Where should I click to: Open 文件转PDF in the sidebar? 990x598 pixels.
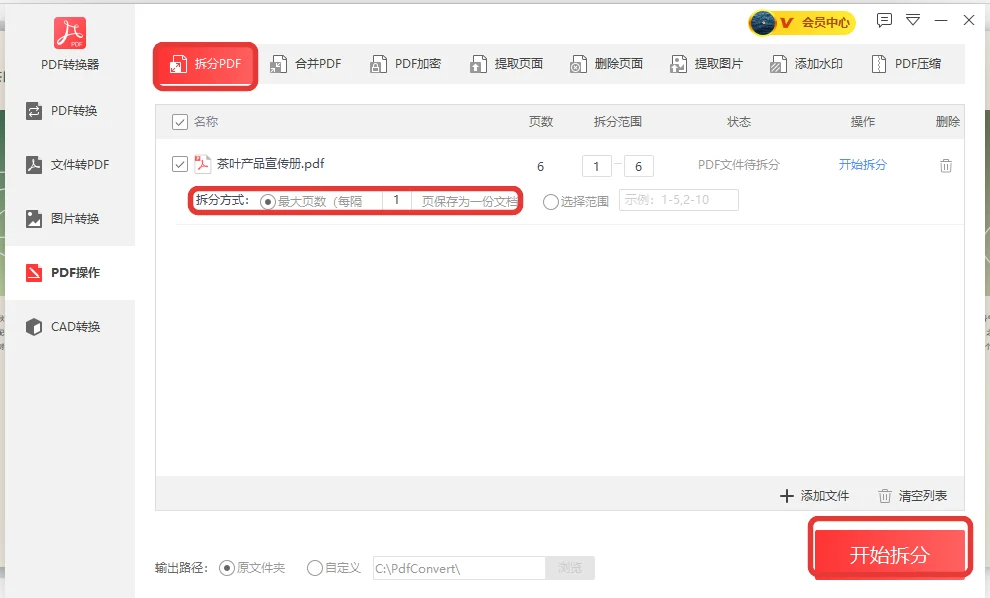[70, 165]
